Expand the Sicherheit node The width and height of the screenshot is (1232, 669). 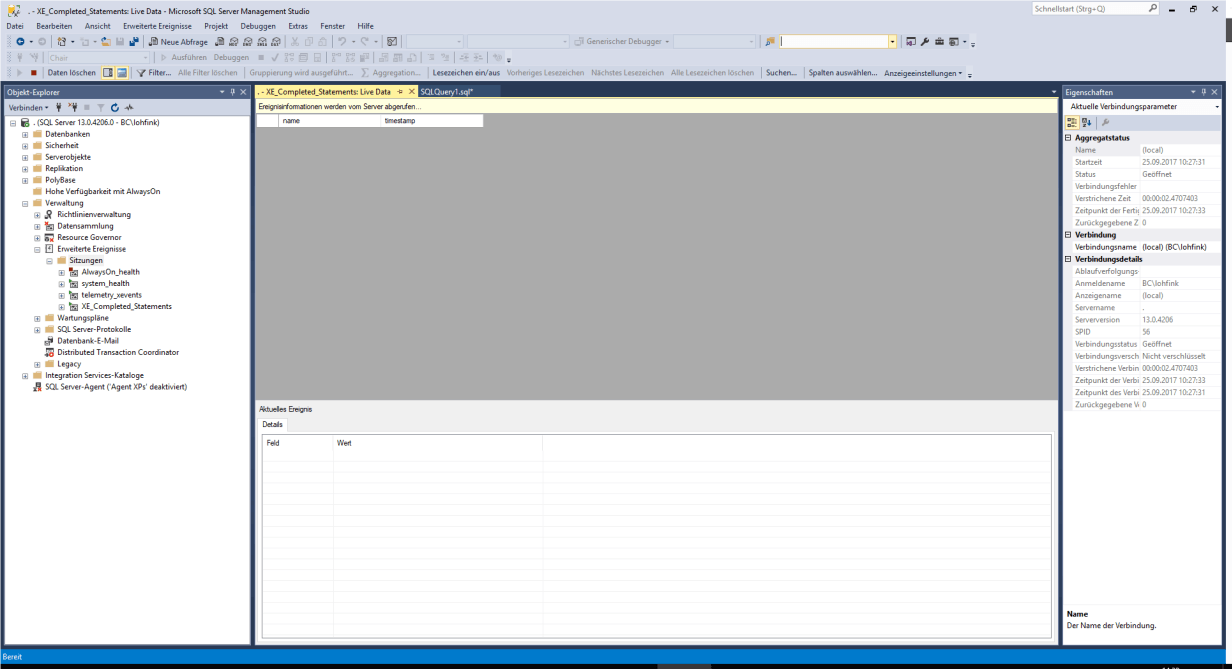[25, 145]
